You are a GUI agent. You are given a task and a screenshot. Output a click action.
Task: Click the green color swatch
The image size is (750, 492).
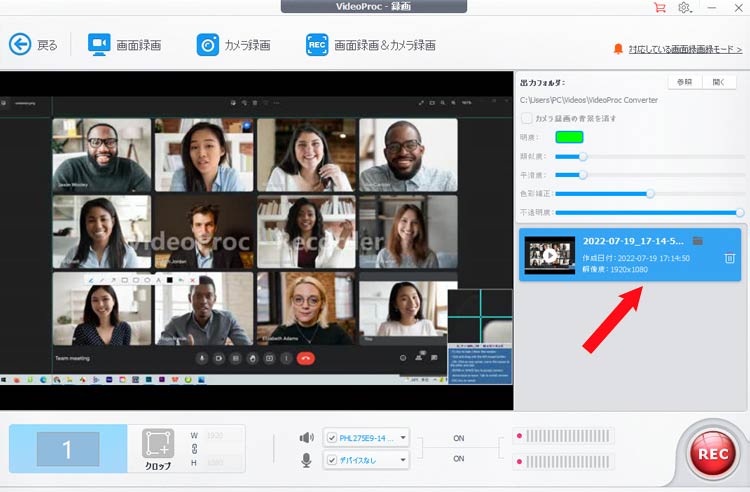pyautogui.click(x=569, y=137)
